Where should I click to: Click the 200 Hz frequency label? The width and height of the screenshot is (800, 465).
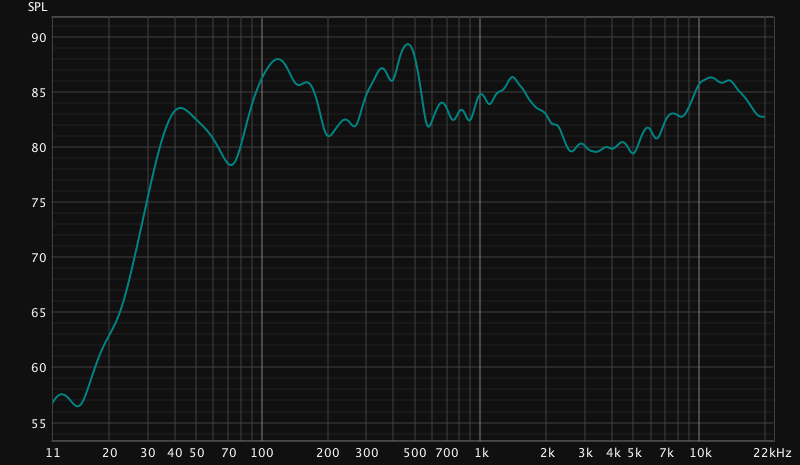point(328,453)
